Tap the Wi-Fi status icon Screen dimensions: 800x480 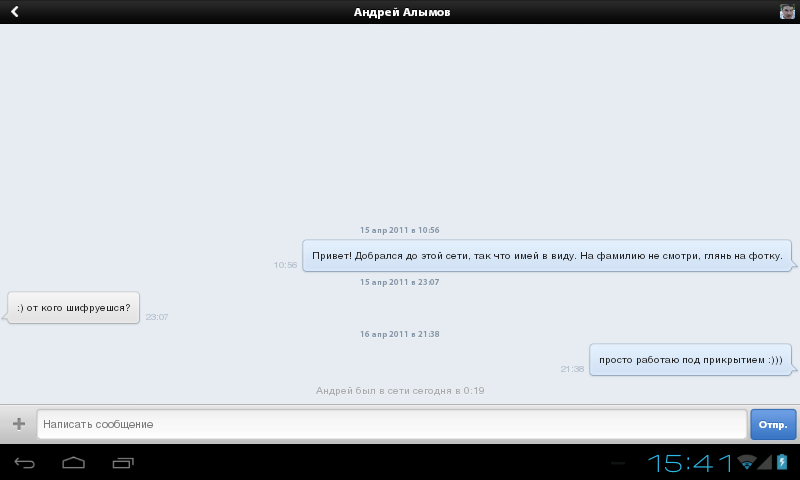(746, 462)
